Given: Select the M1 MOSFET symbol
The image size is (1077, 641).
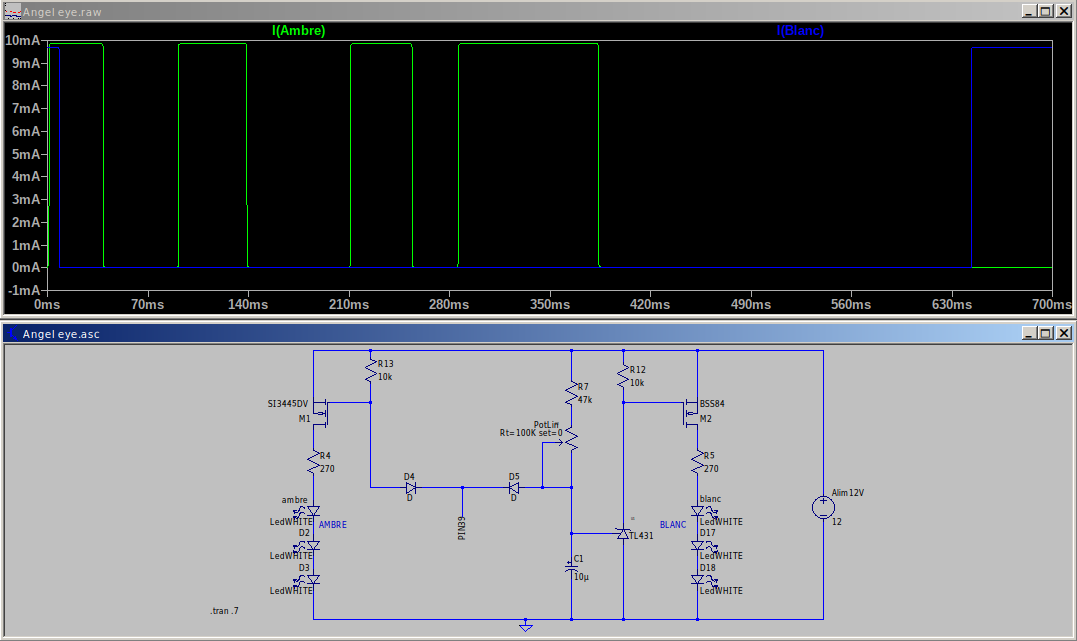Looking at the screenshot, I should pyautogui.click(x=321, y=413).
